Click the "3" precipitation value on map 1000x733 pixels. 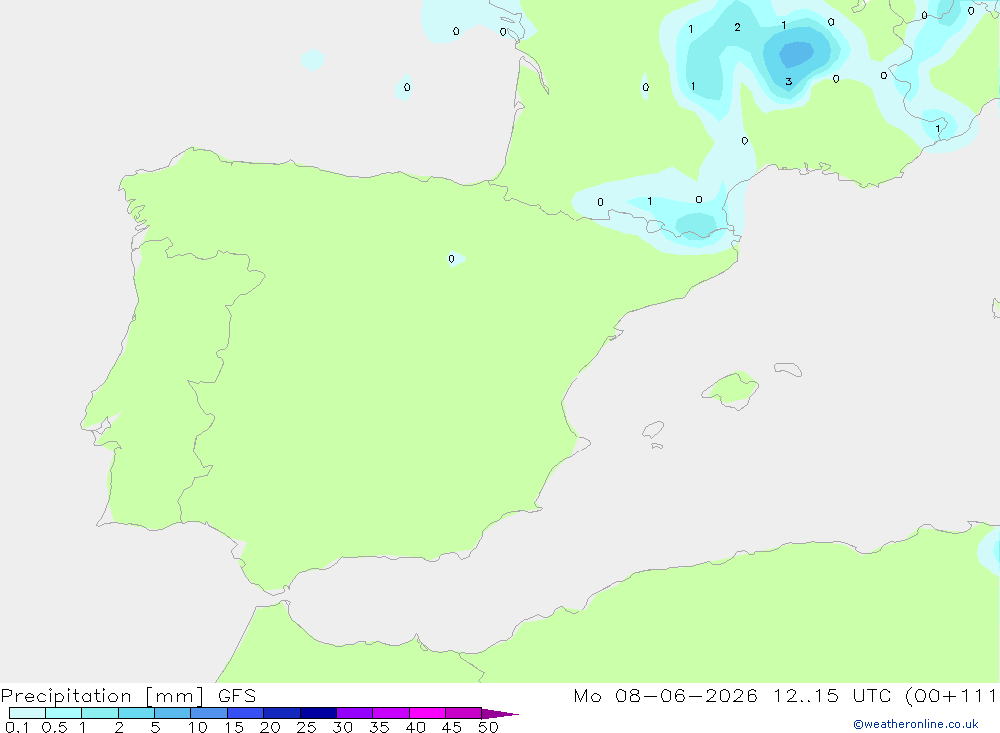(x=789, y=82)
